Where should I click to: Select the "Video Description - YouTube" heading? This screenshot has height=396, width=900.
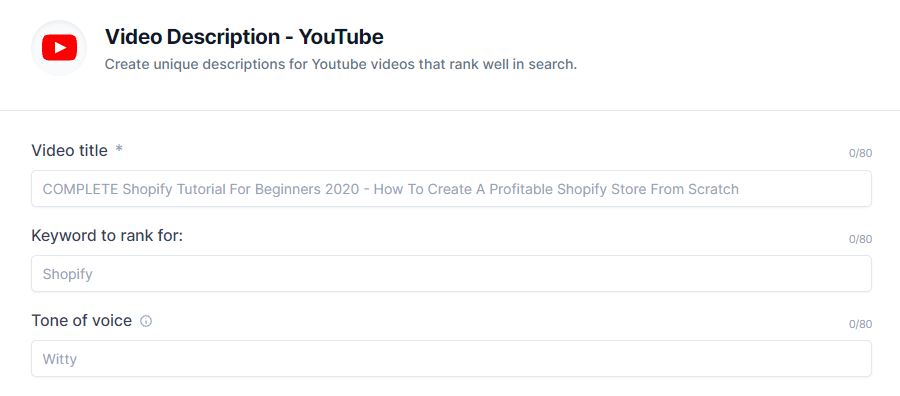tap(244, 37)
